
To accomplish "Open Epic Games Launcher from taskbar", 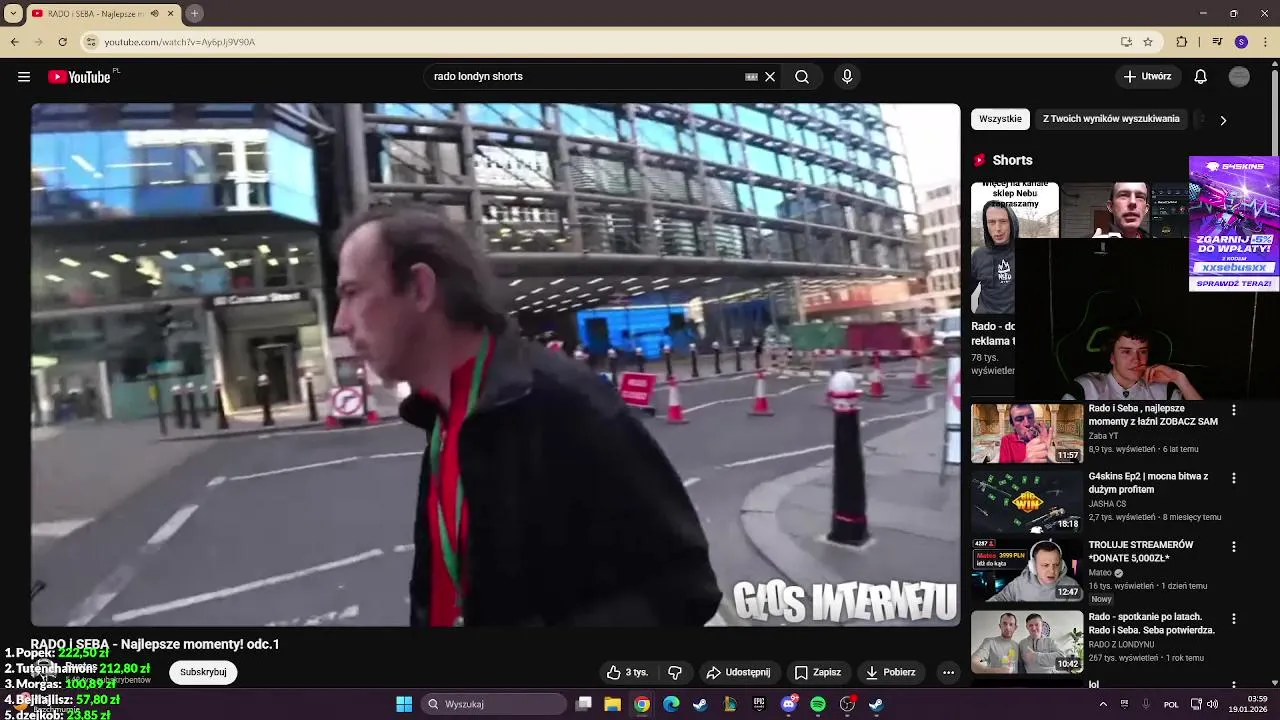I will (759, 704).
